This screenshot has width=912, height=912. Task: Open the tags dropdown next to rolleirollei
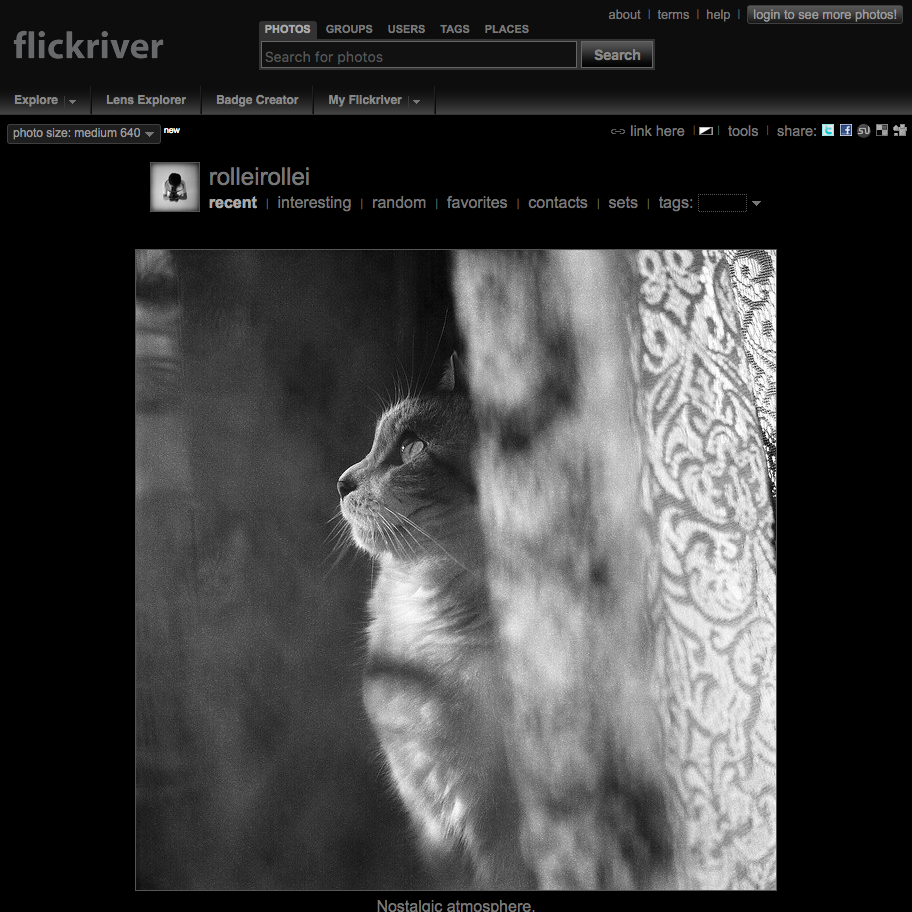757,203
